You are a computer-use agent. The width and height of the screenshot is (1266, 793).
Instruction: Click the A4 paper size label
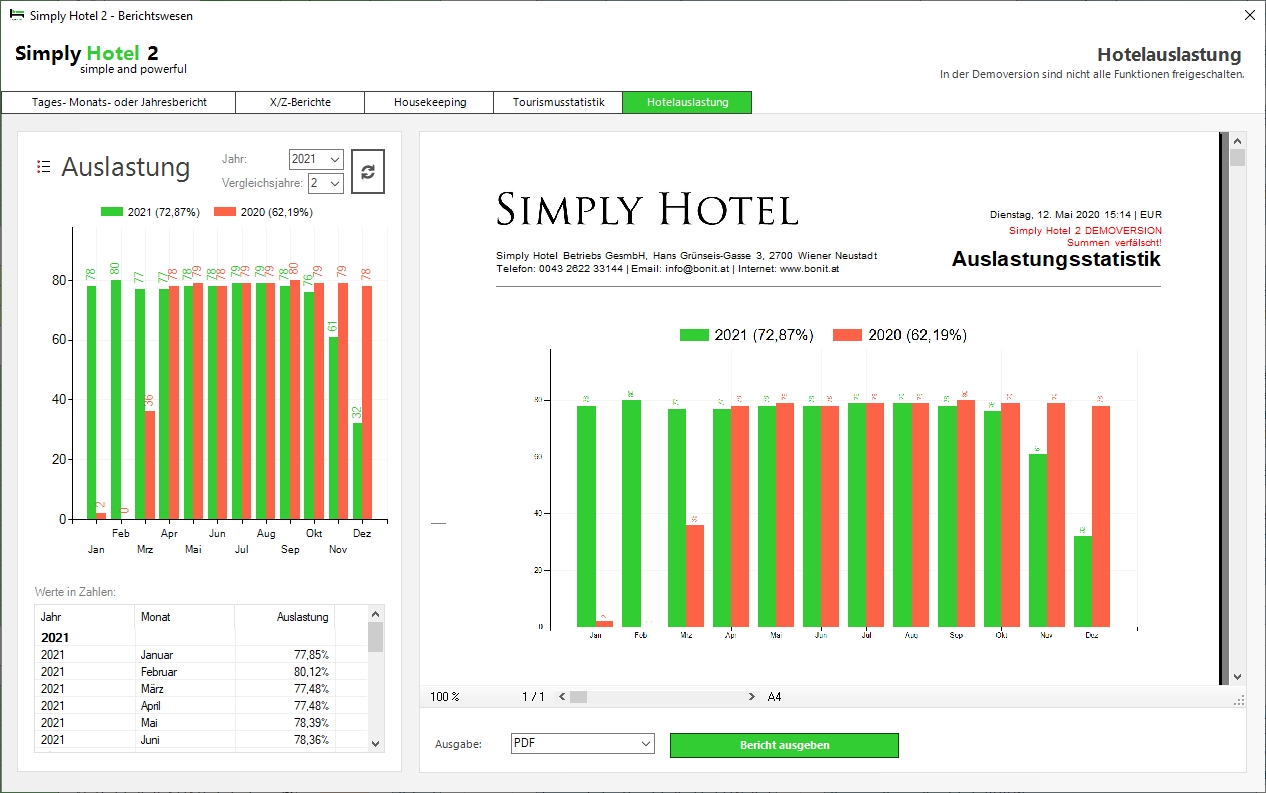tap(775, 697)
